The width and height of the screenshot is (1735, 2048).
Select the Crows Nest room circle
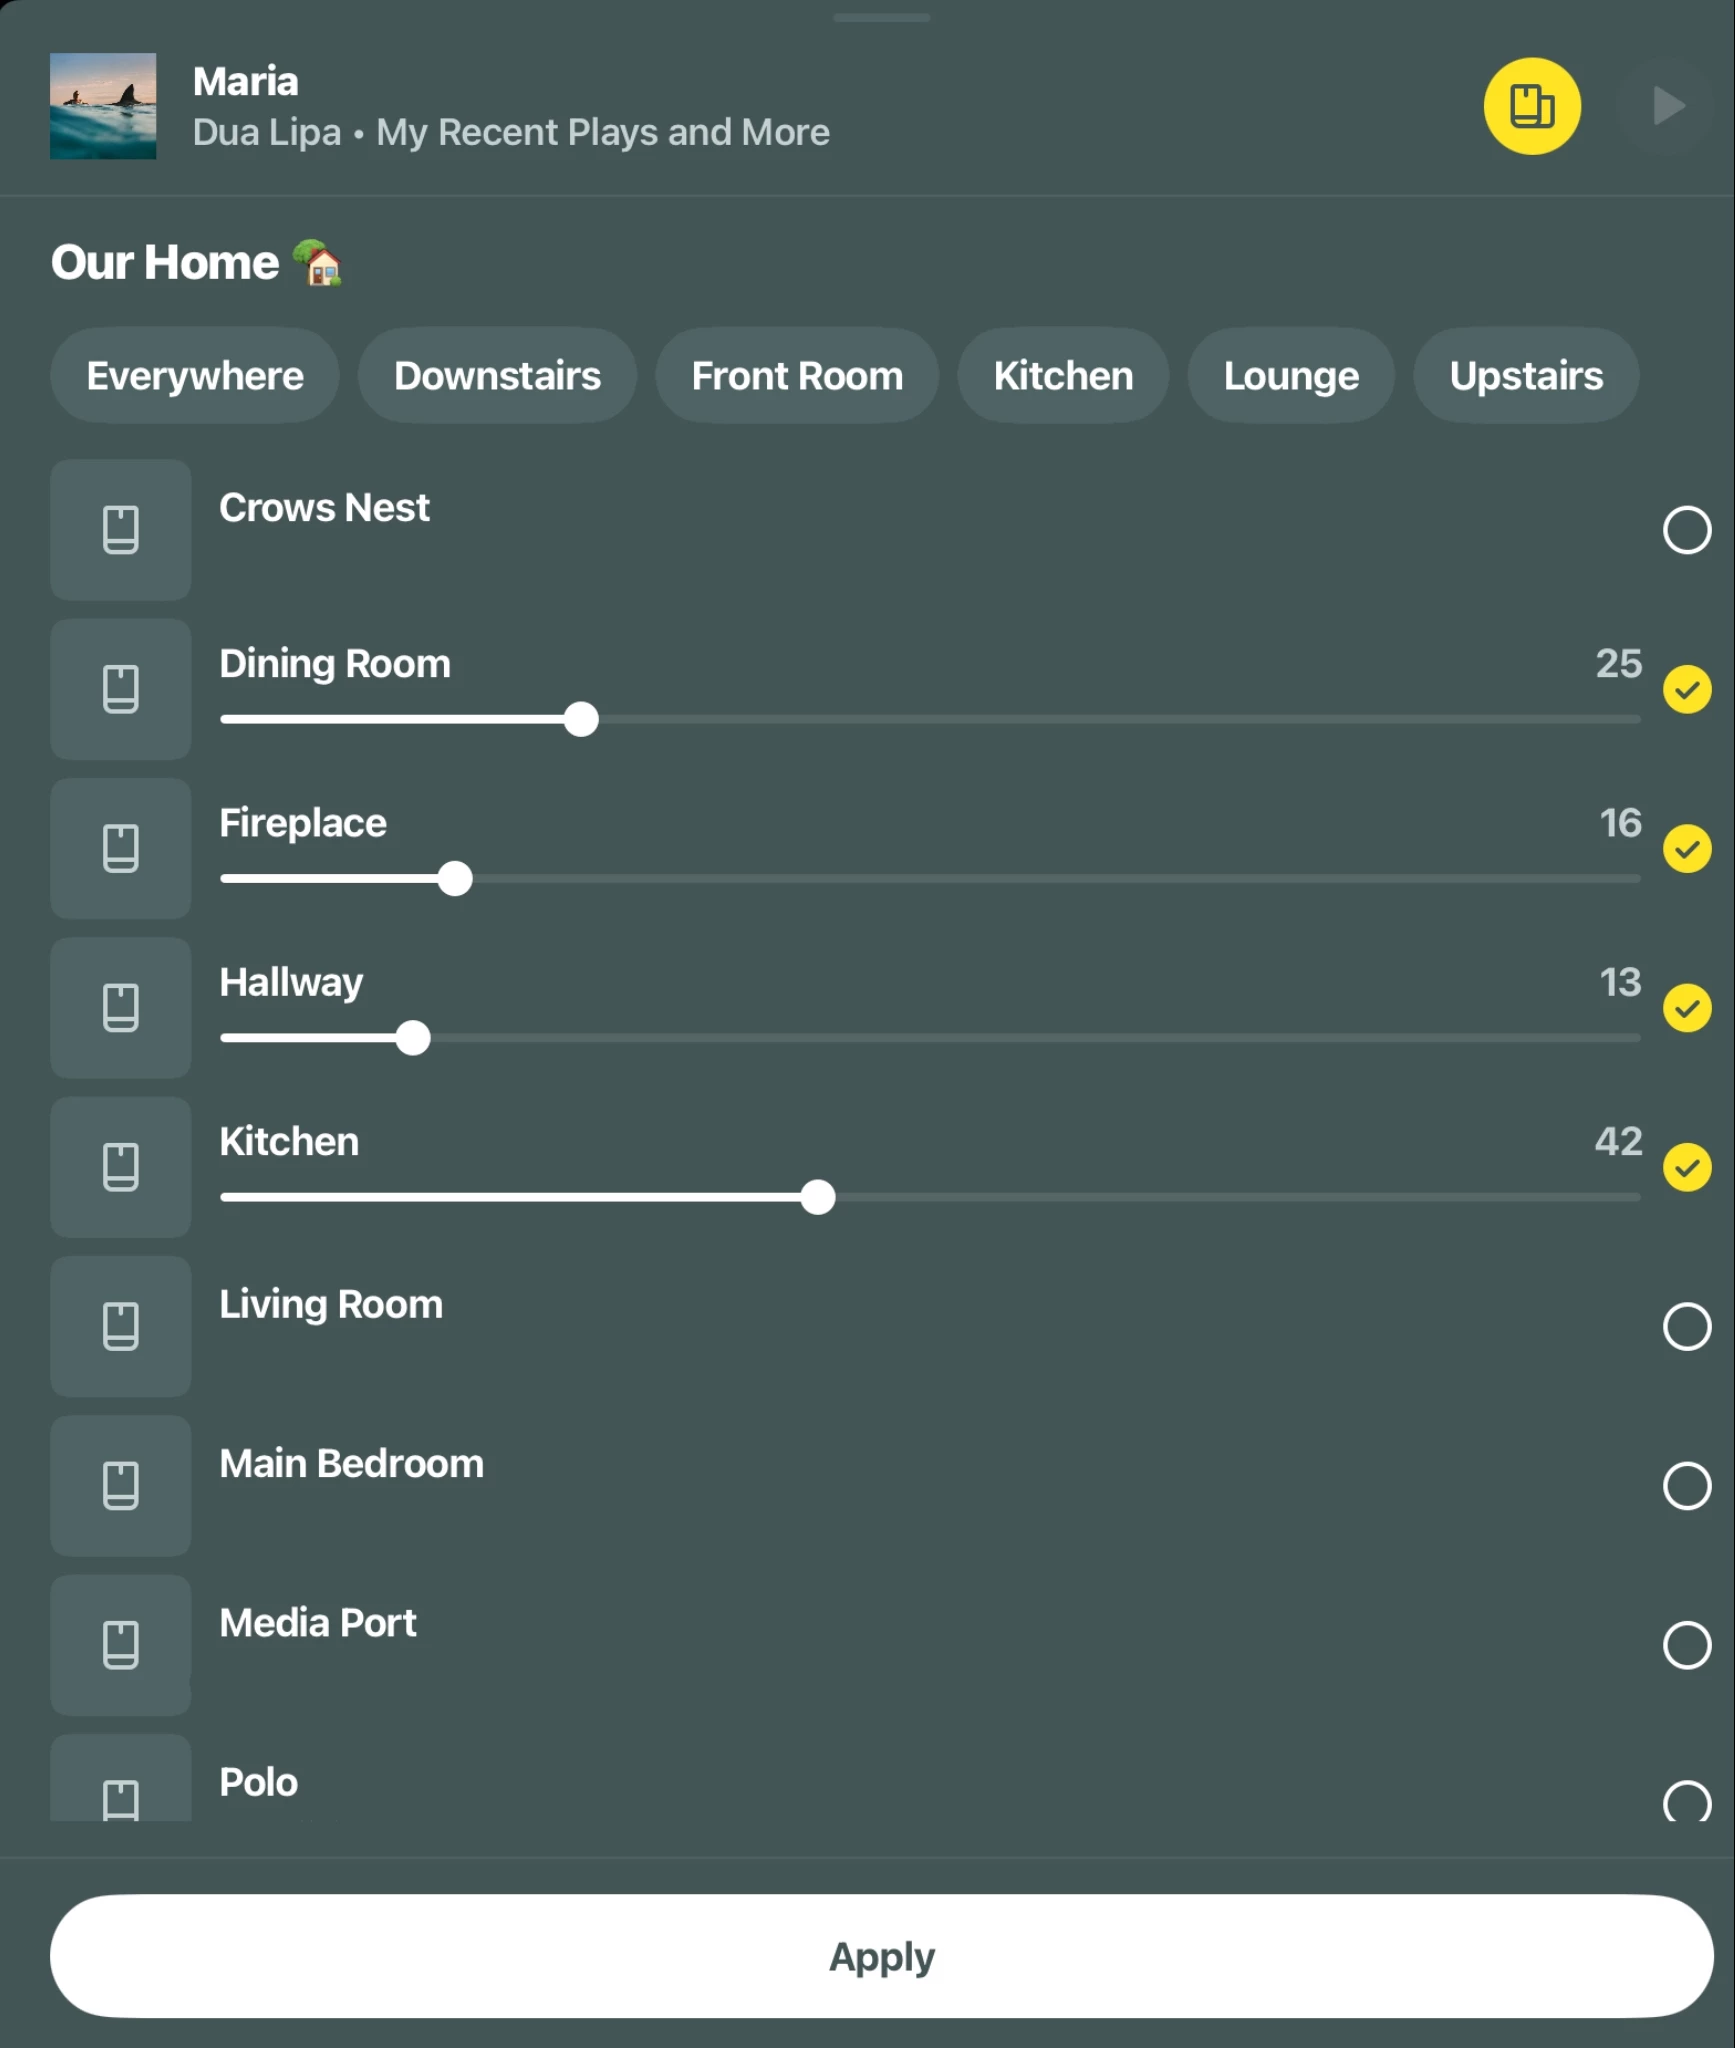point(1686,529)
